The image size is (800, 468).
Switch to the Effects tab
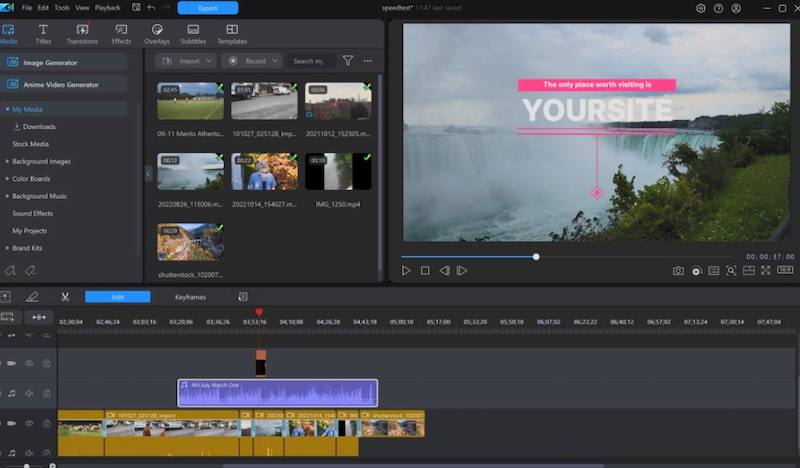point(121,34)
